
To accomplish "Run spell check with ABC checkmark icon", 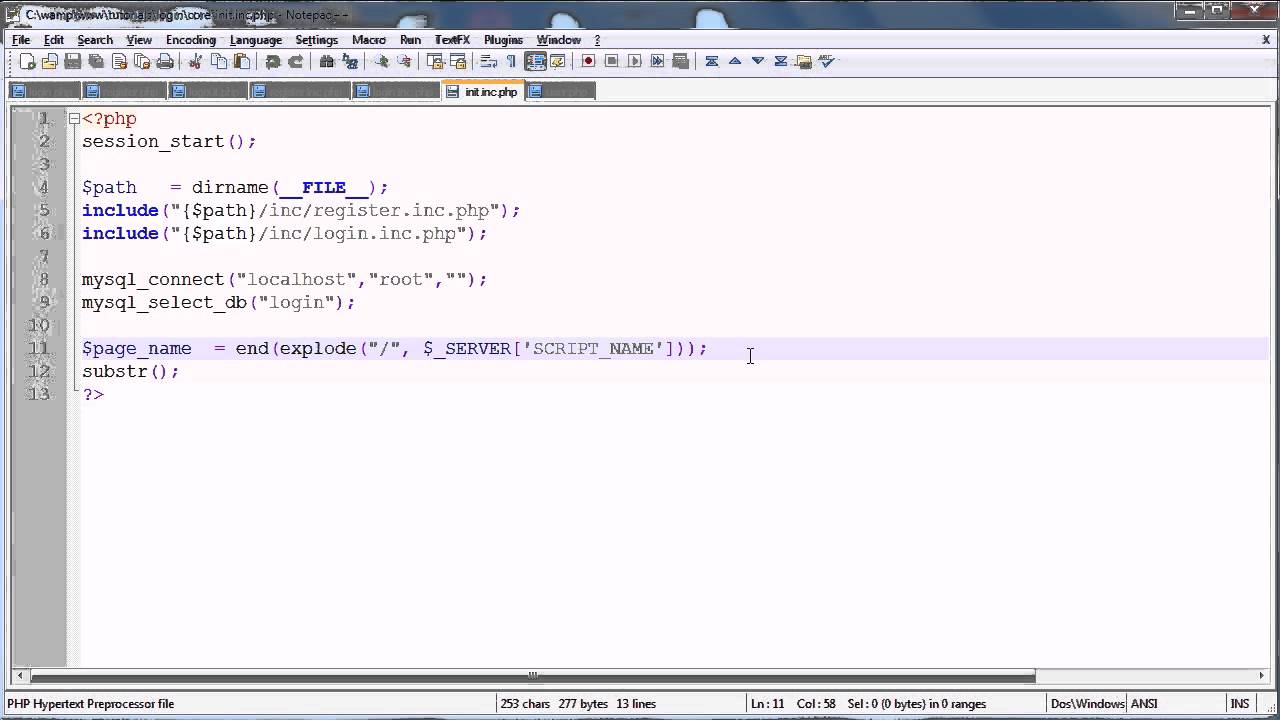I will pyautogui.click(x=827, y=61).
